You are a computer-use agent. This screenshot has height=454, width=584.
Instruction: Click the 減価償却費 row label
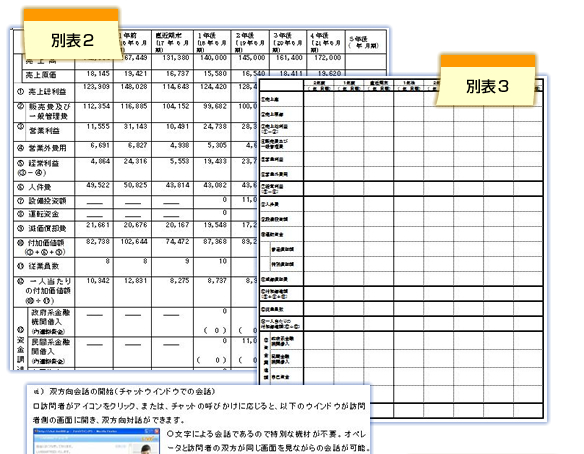click(48, 228)
